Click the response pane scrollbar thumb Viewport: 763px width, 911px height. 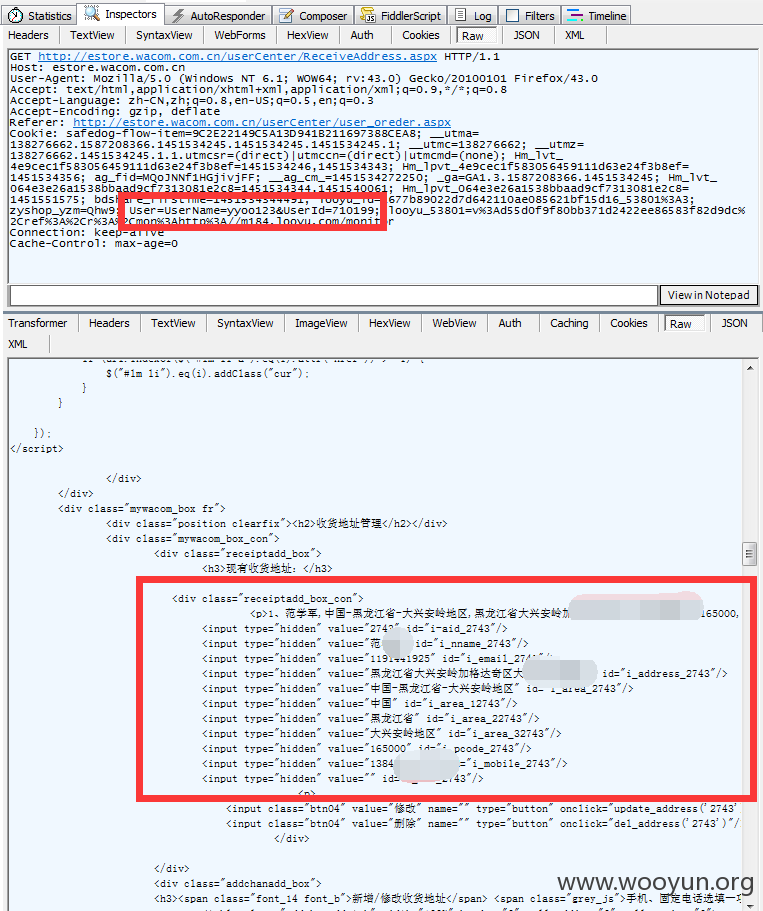[x=750, y=554]
